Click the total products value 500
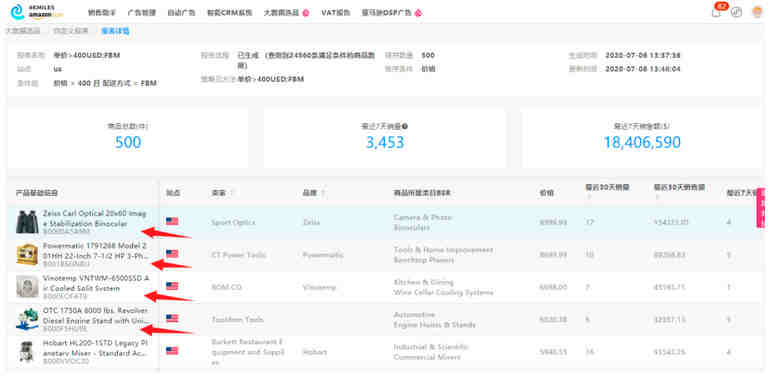The image size is (774, 380). point(128,143)
